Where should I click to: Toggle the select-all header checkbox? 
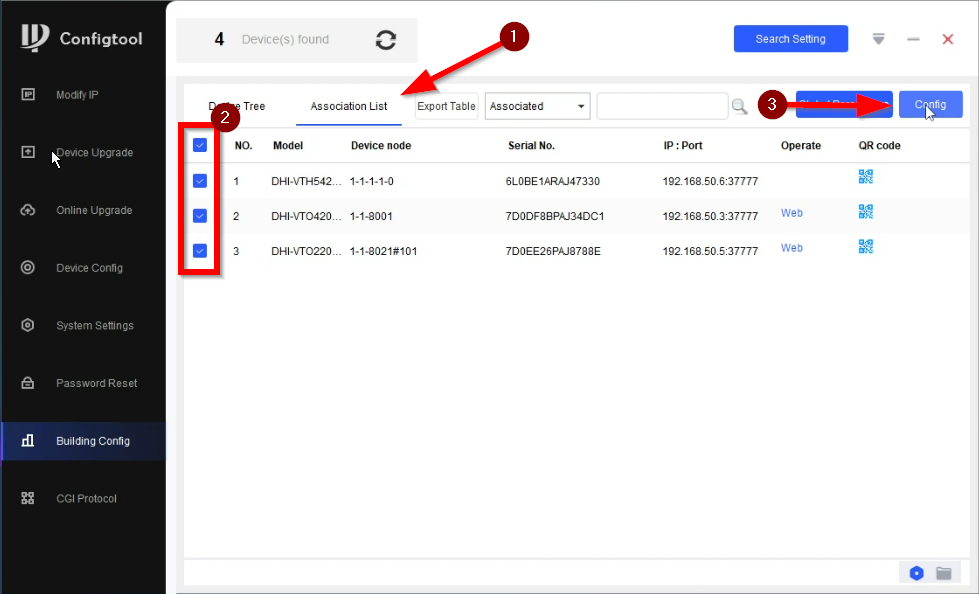click(x=200, y=146)
